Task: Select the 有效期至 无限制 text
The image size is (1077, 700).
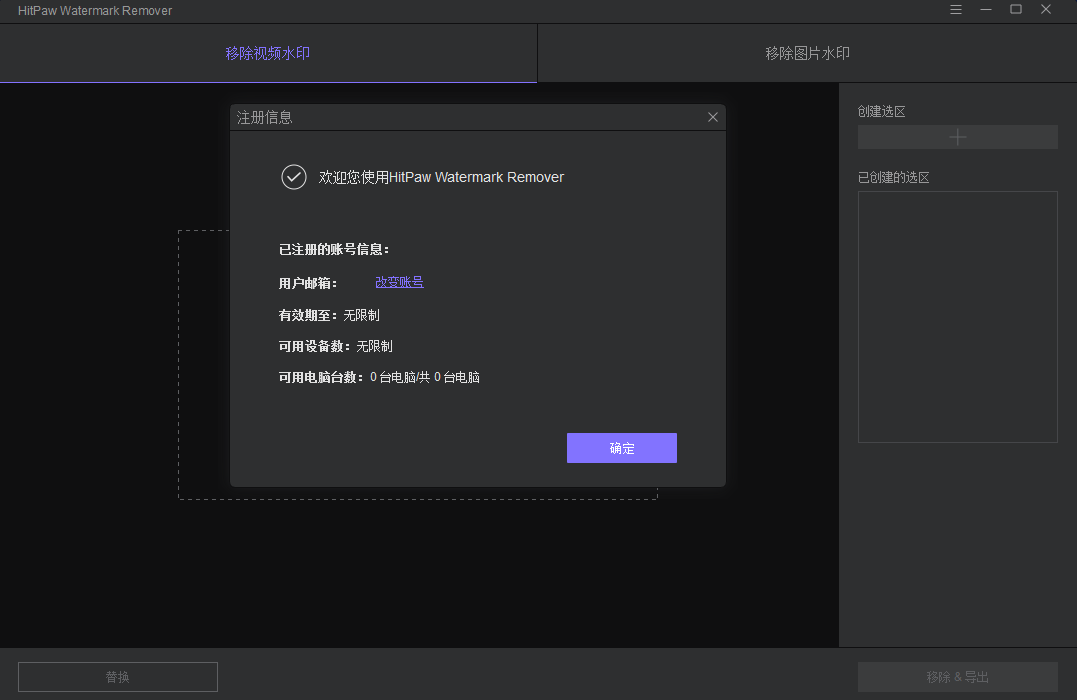Action: point(329,315)
